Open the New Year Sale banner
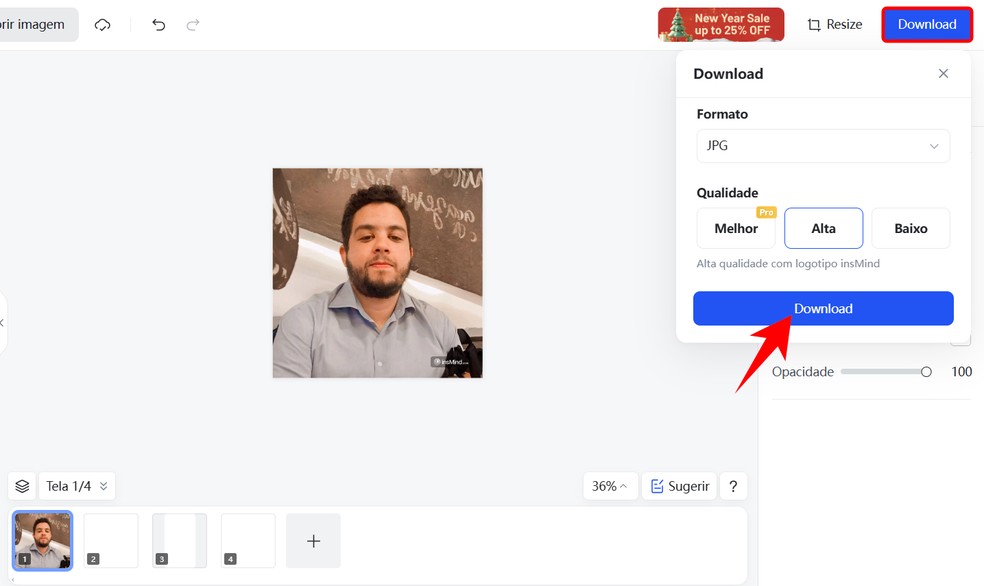Screen dimensions: 984x586 point(720,24)
